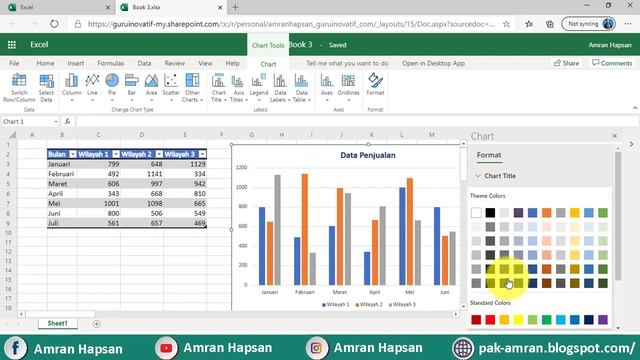Choose the Pie chart type

point(112,87)
